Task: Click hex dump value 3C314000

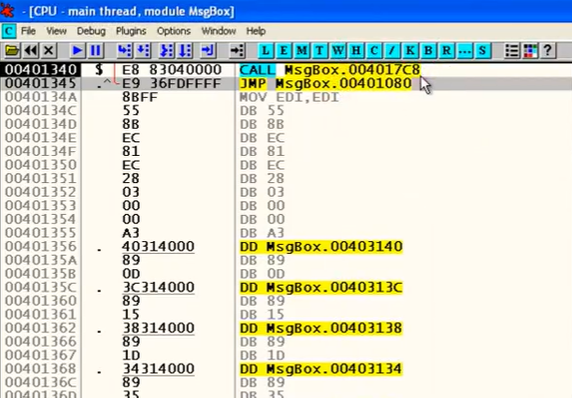Action: [158, 287]
